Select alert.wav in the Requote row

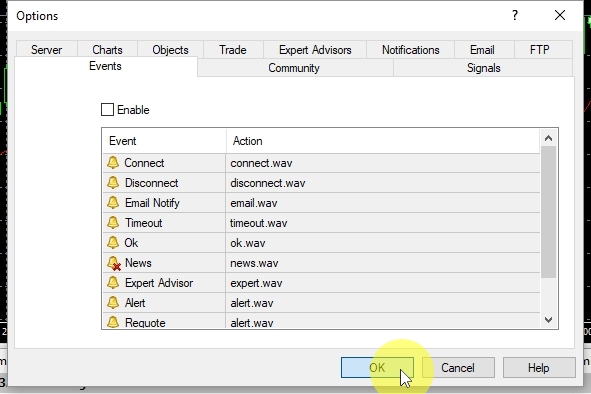pos(383,321)
